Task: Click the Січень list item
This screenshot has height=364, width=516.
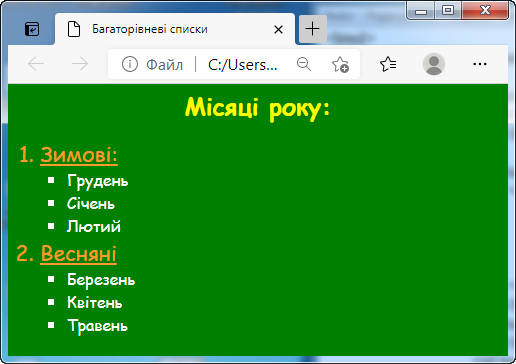Action: [91, 204]
